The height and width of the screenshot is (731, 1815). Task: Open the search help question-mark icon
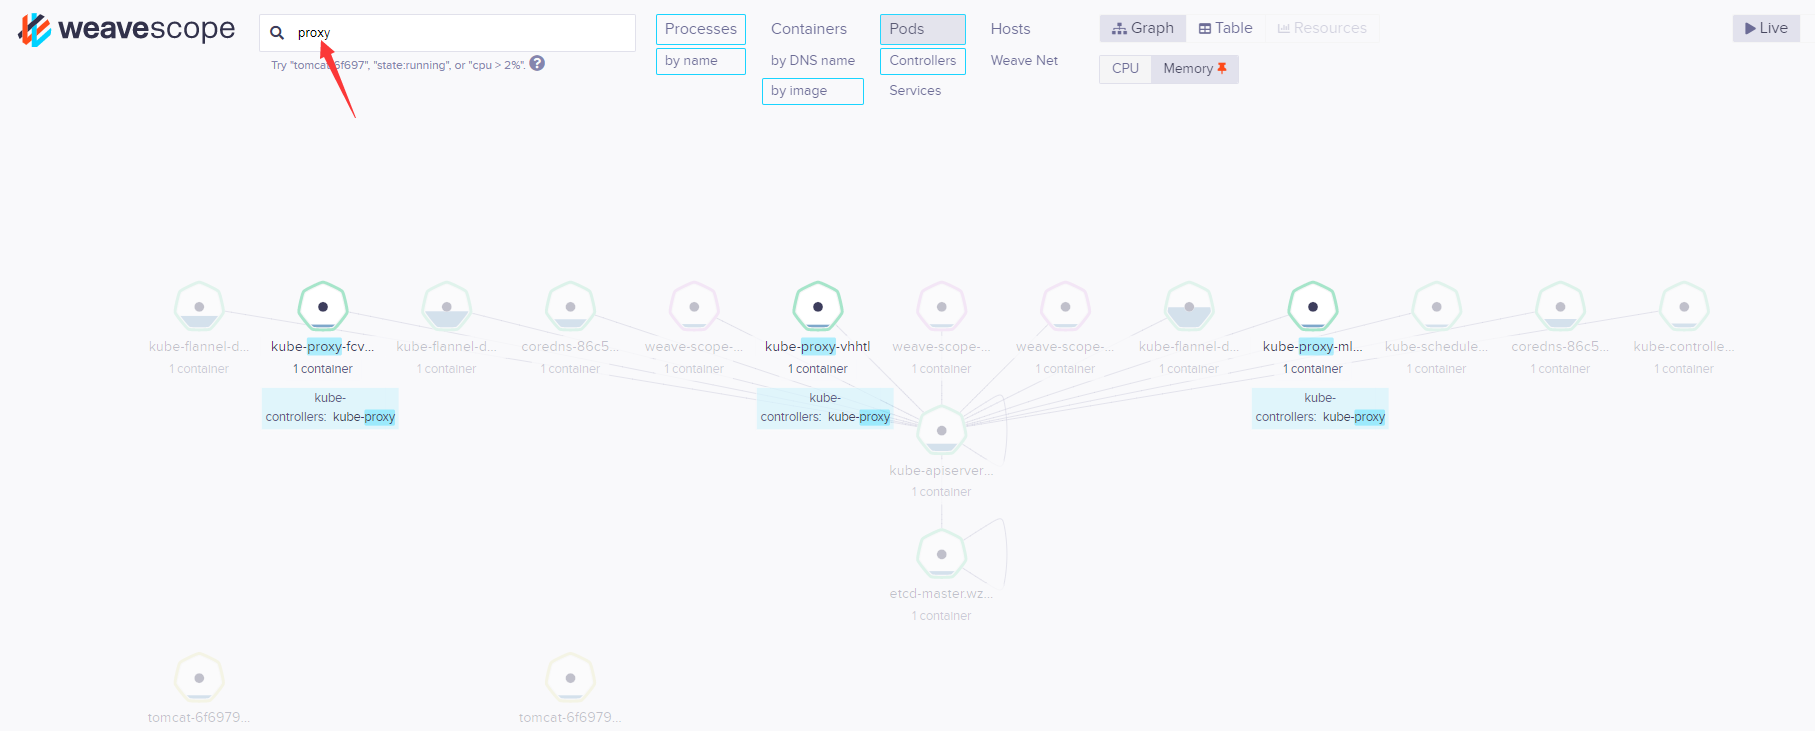coord(537,63)
